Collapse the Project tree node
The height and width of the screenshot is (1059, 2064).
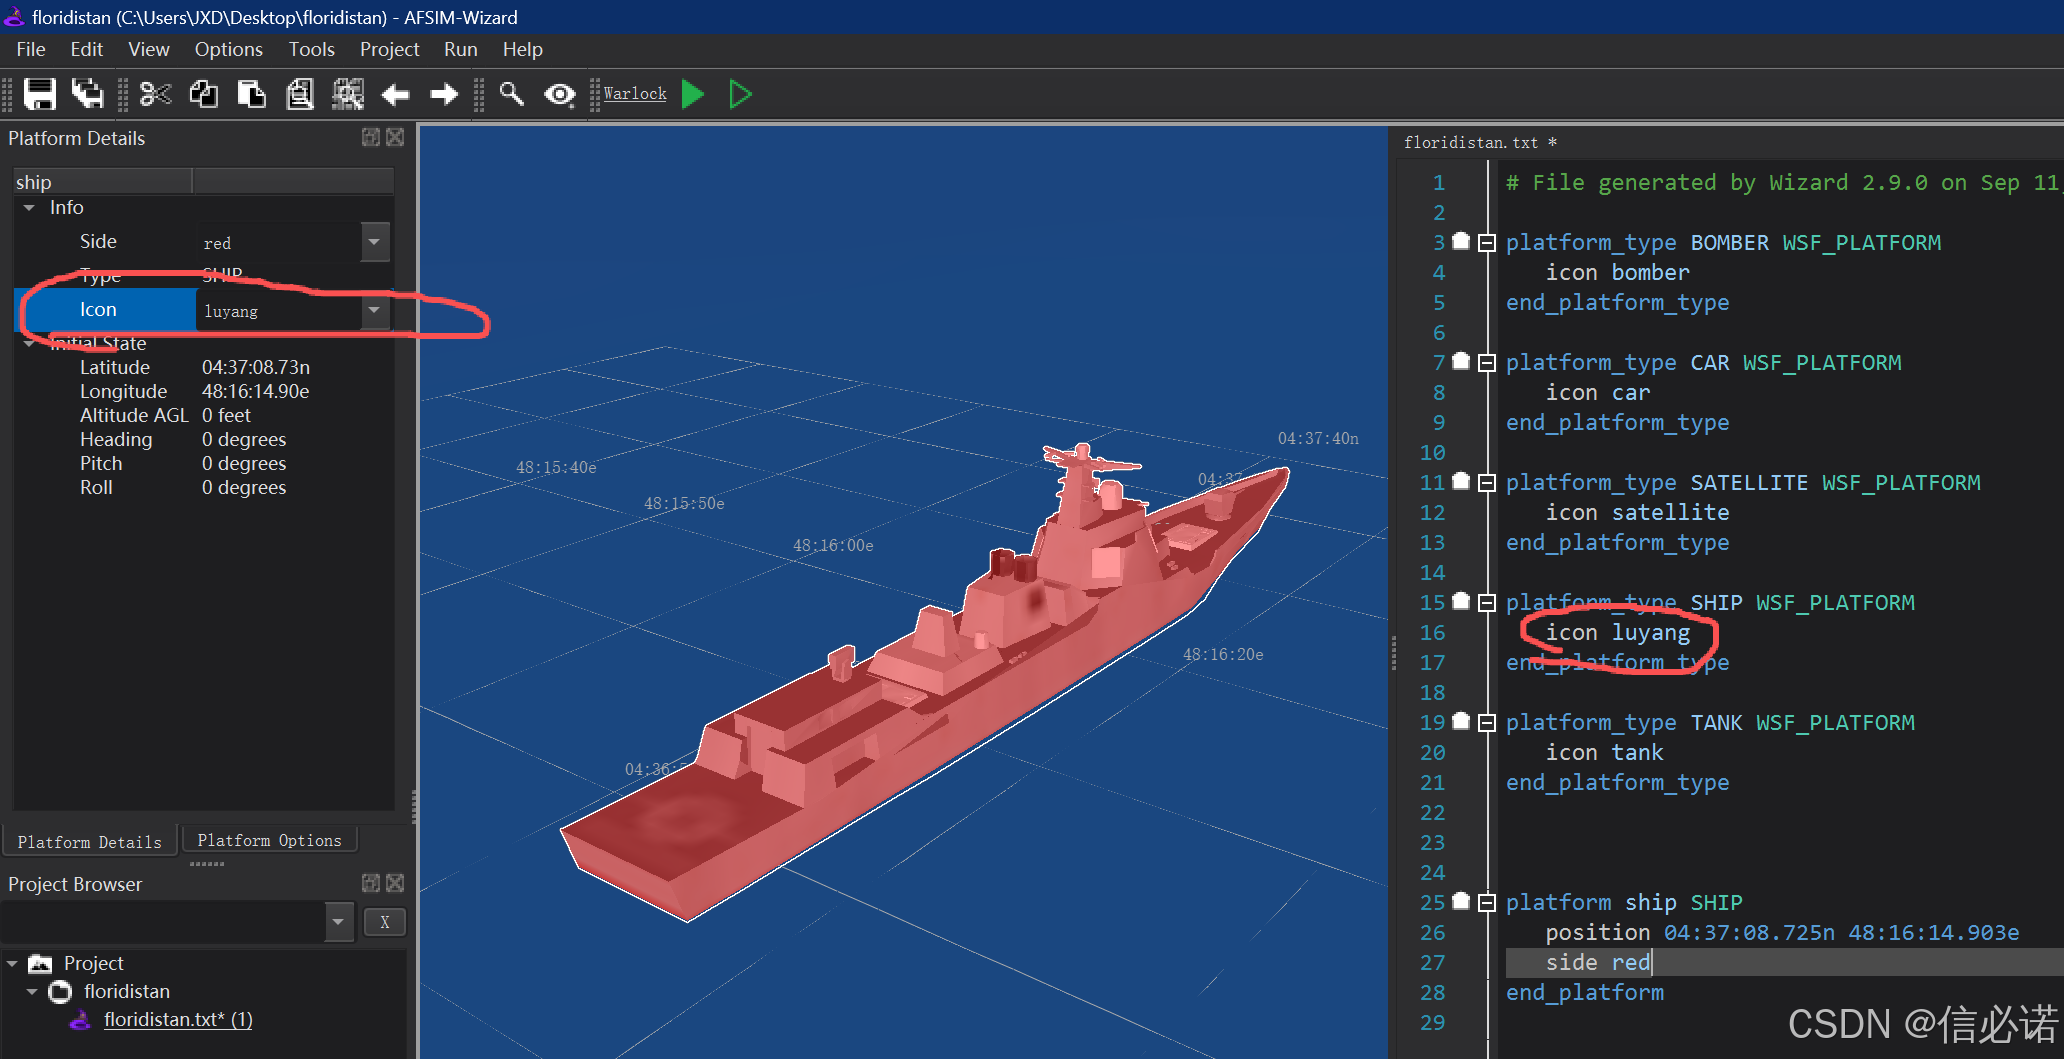pos(12,964)
